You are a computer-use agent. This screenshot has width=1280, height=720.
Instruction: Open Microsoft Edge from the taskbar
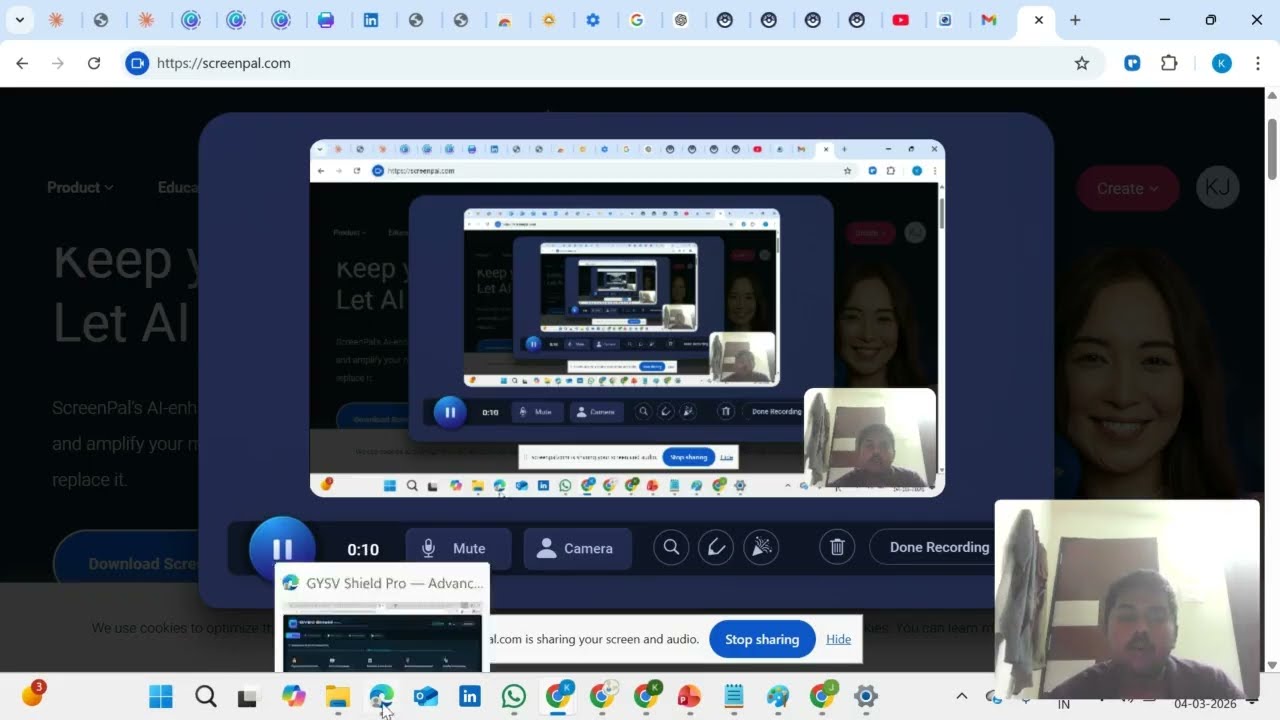point(381,696)
